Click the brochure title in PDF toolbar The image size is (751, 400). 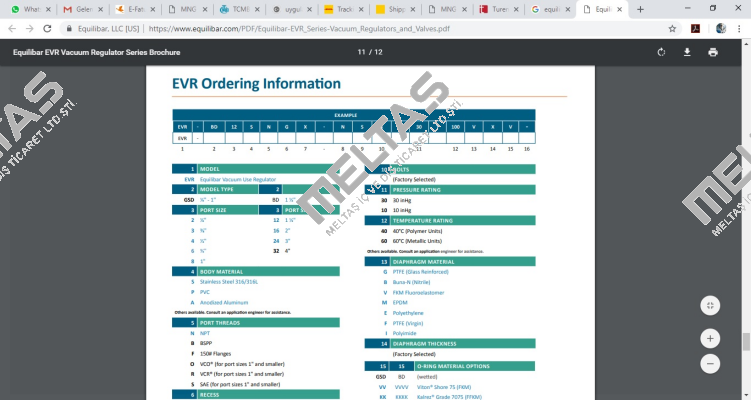pos(97,52)
